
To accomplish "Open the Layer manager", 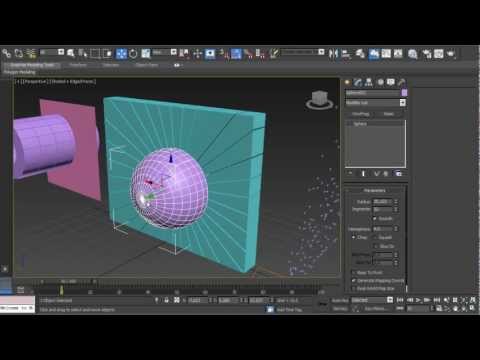I will [360, 53].
